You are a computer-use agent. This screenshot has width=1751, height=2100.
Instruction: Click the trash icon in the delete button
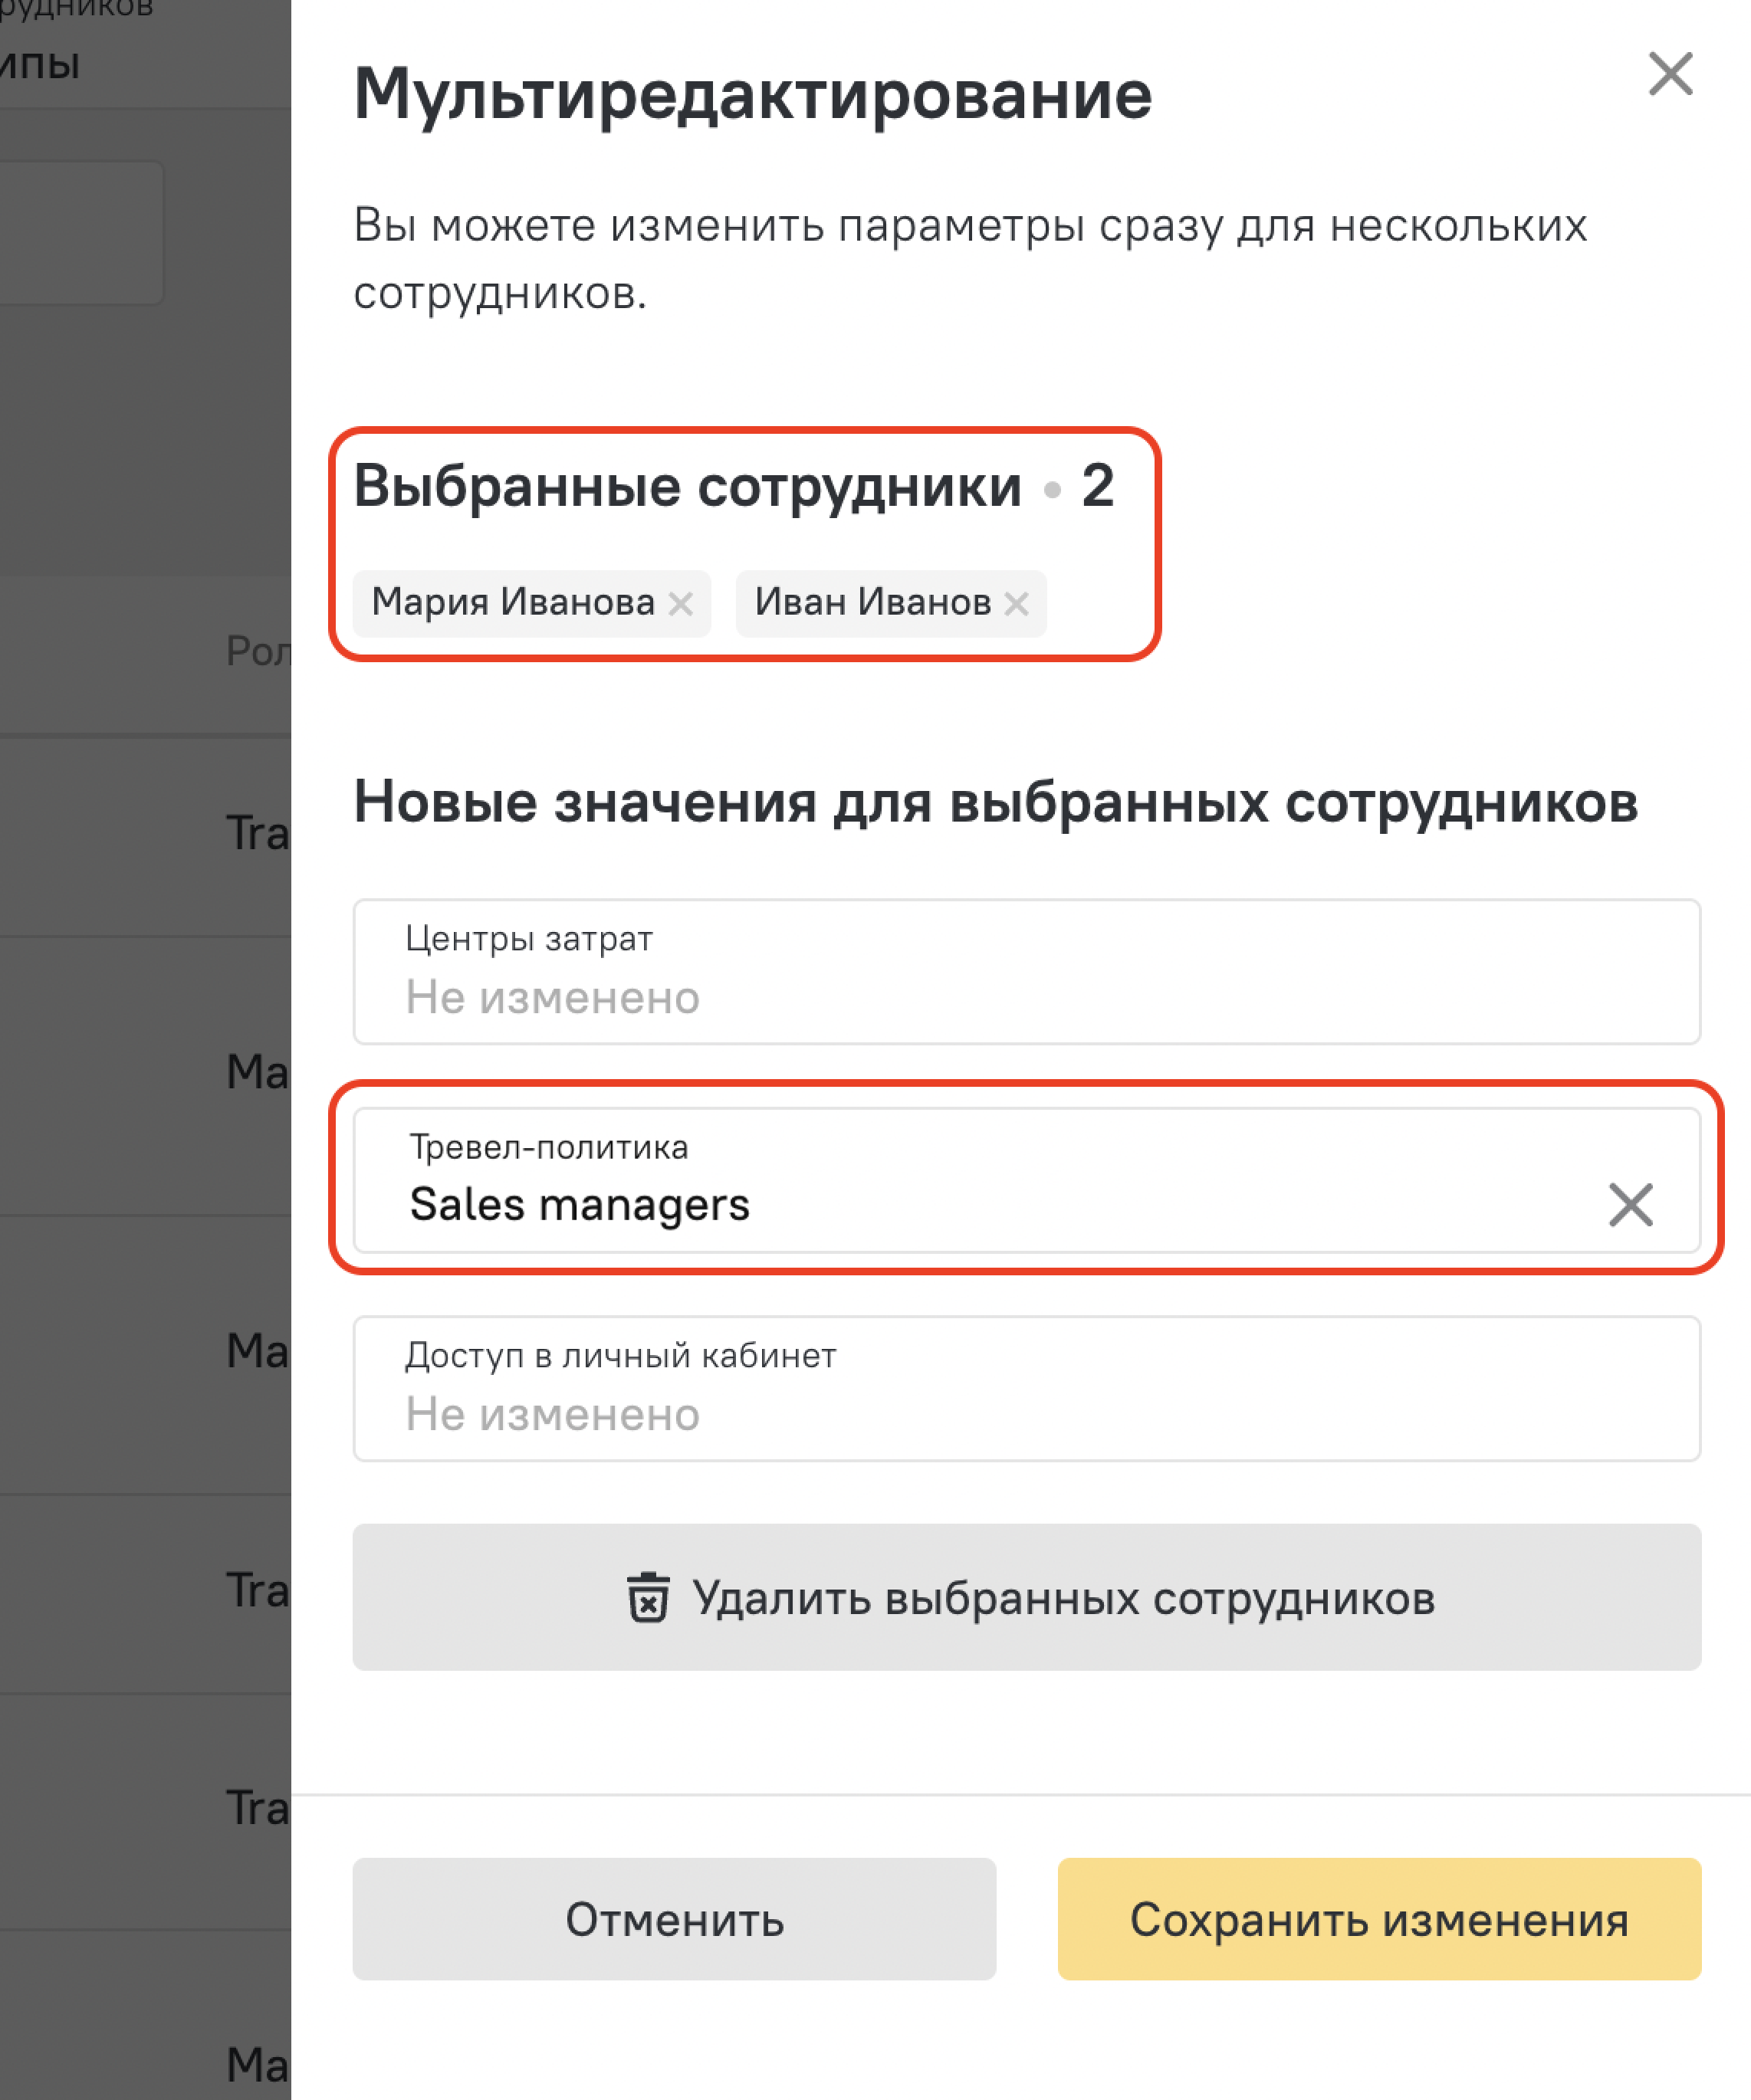tap(647, 1597)
